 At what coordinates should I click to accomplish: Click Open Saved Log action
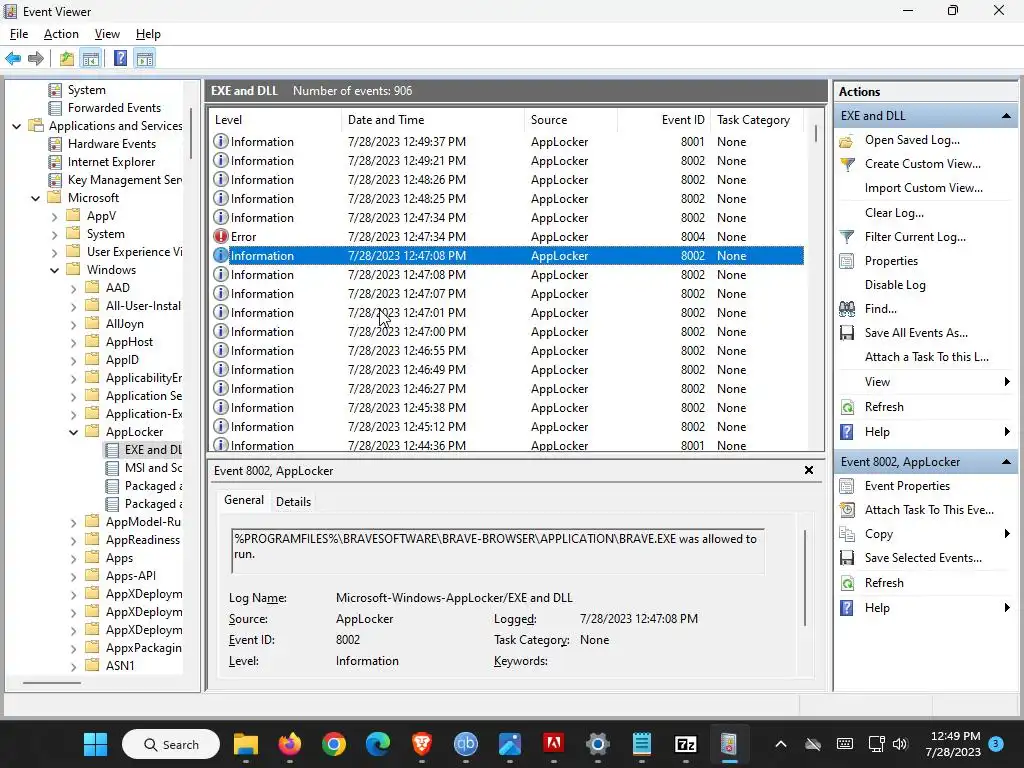912,140
